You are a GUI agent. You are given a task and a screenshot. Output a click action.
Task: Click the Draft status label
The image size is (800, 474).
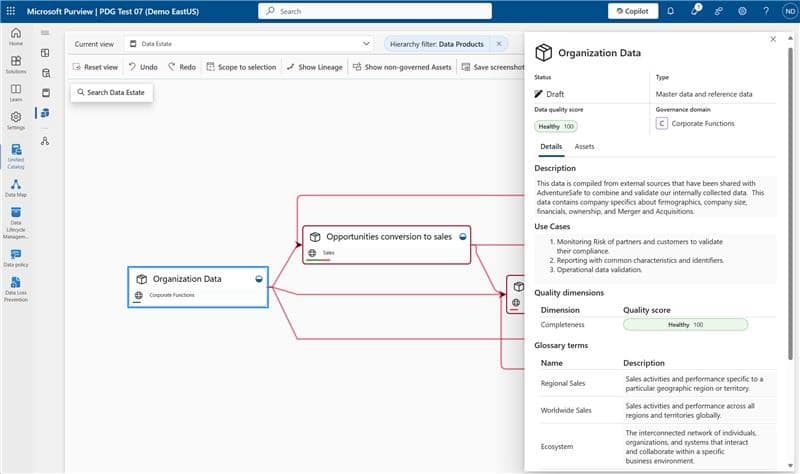click(549, 94)
